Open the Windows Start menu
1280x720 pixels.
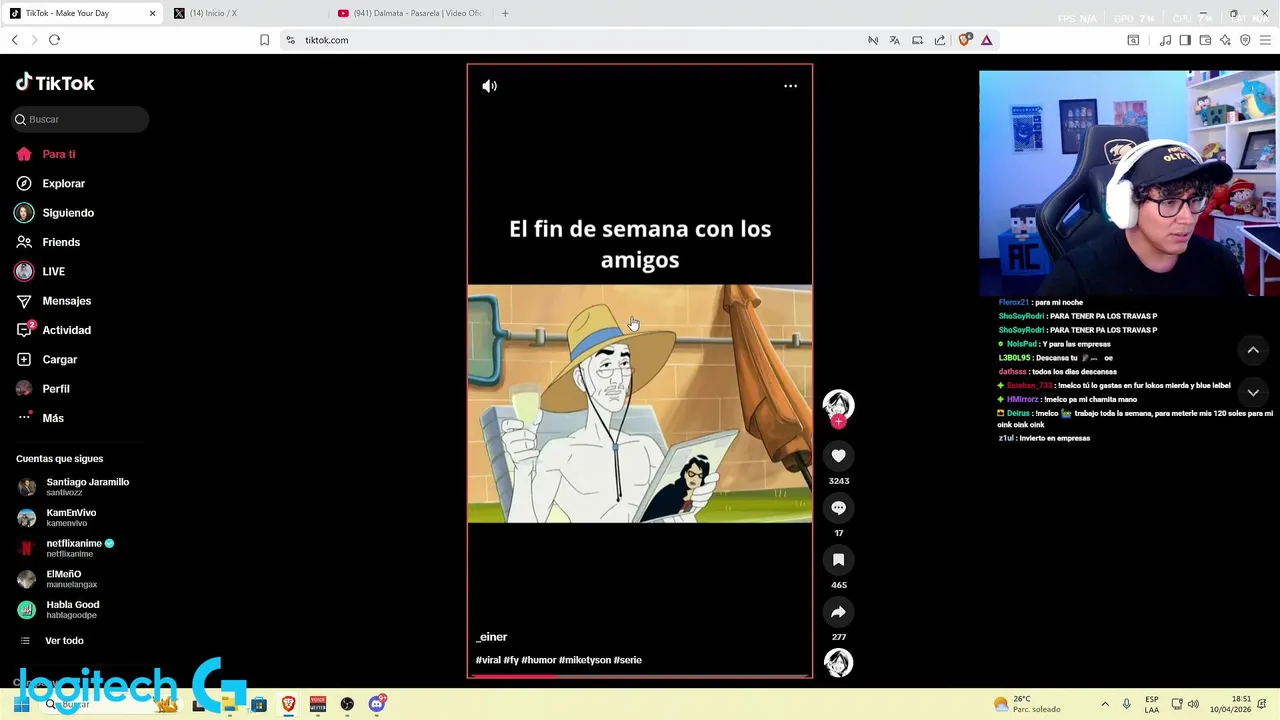pyautogui.click(x=21, y=704)
